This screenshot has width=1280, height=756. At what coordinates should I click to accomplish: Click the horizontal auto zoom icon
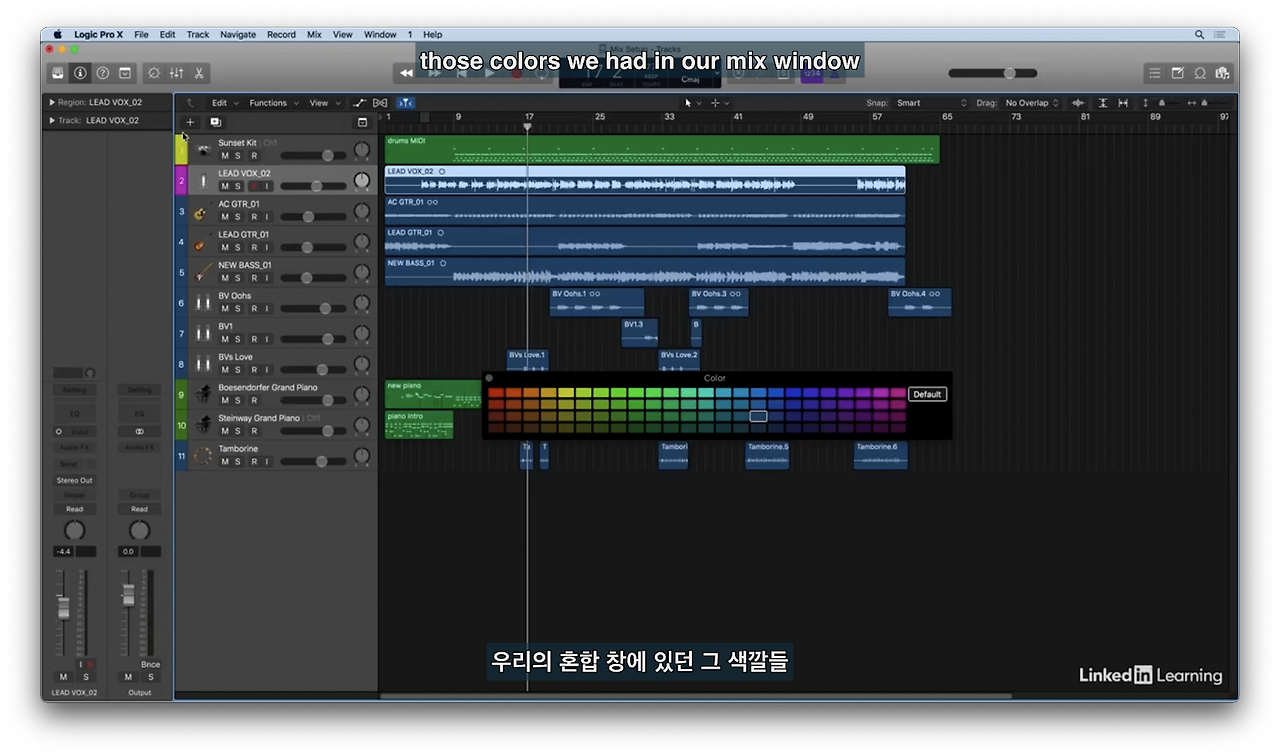(x=1123, y=103)
